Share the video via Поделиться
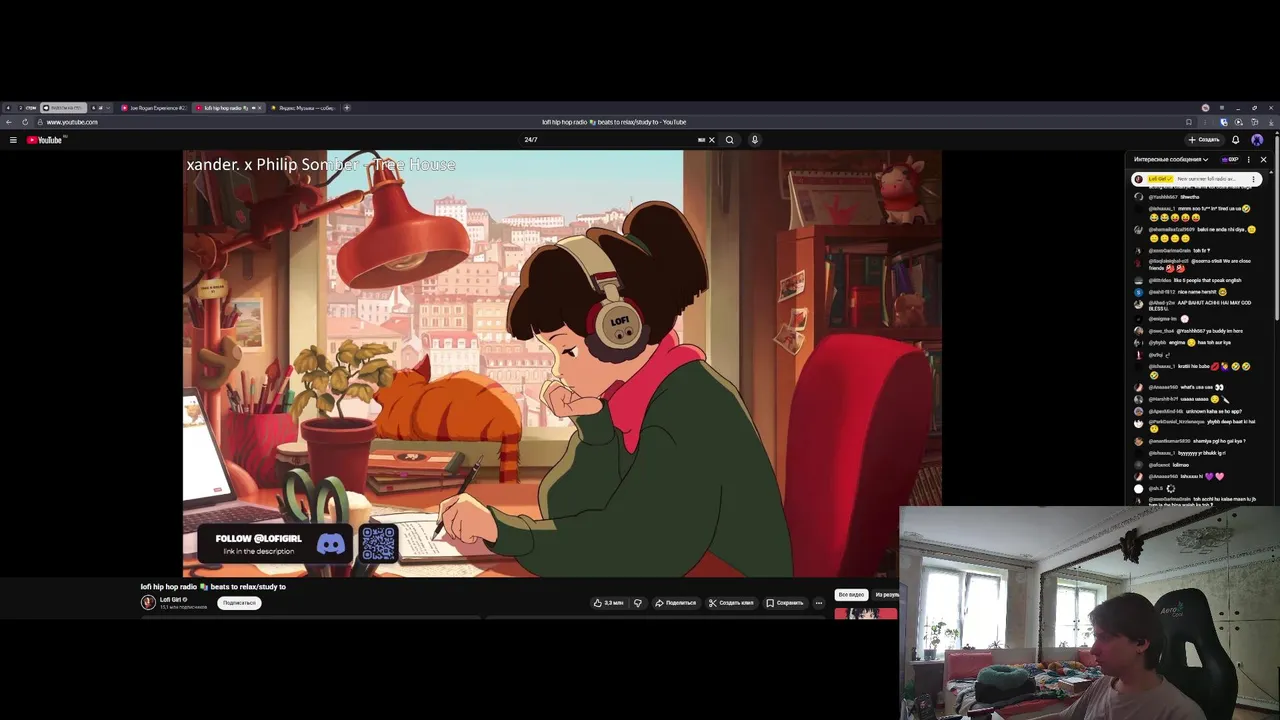The image size is (1280, 720). click(x=675, y=603)
